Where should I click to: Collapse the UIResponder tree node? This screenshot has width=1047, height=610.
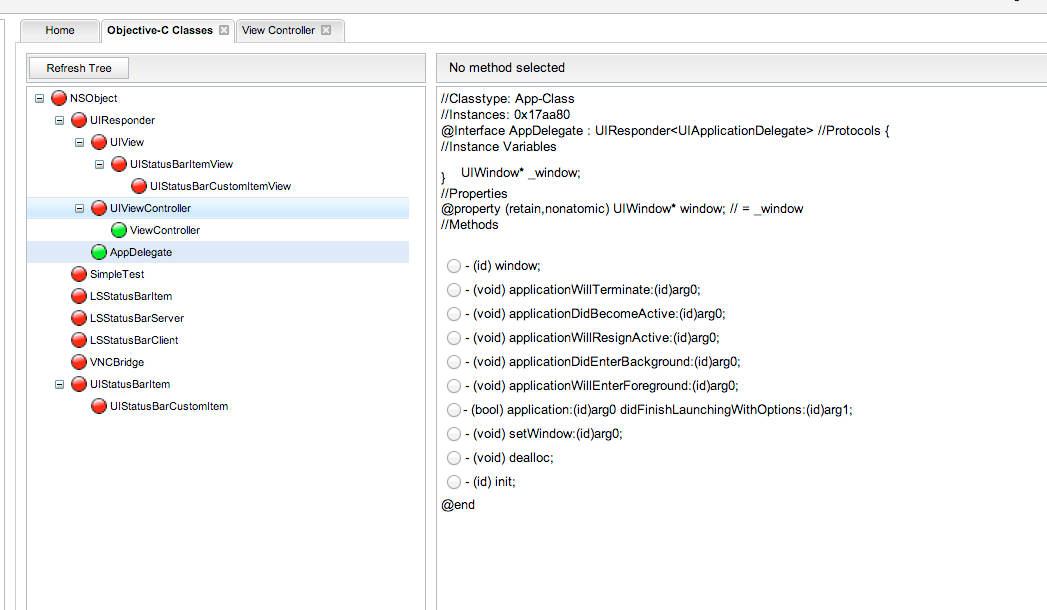[x=60, y=120]
